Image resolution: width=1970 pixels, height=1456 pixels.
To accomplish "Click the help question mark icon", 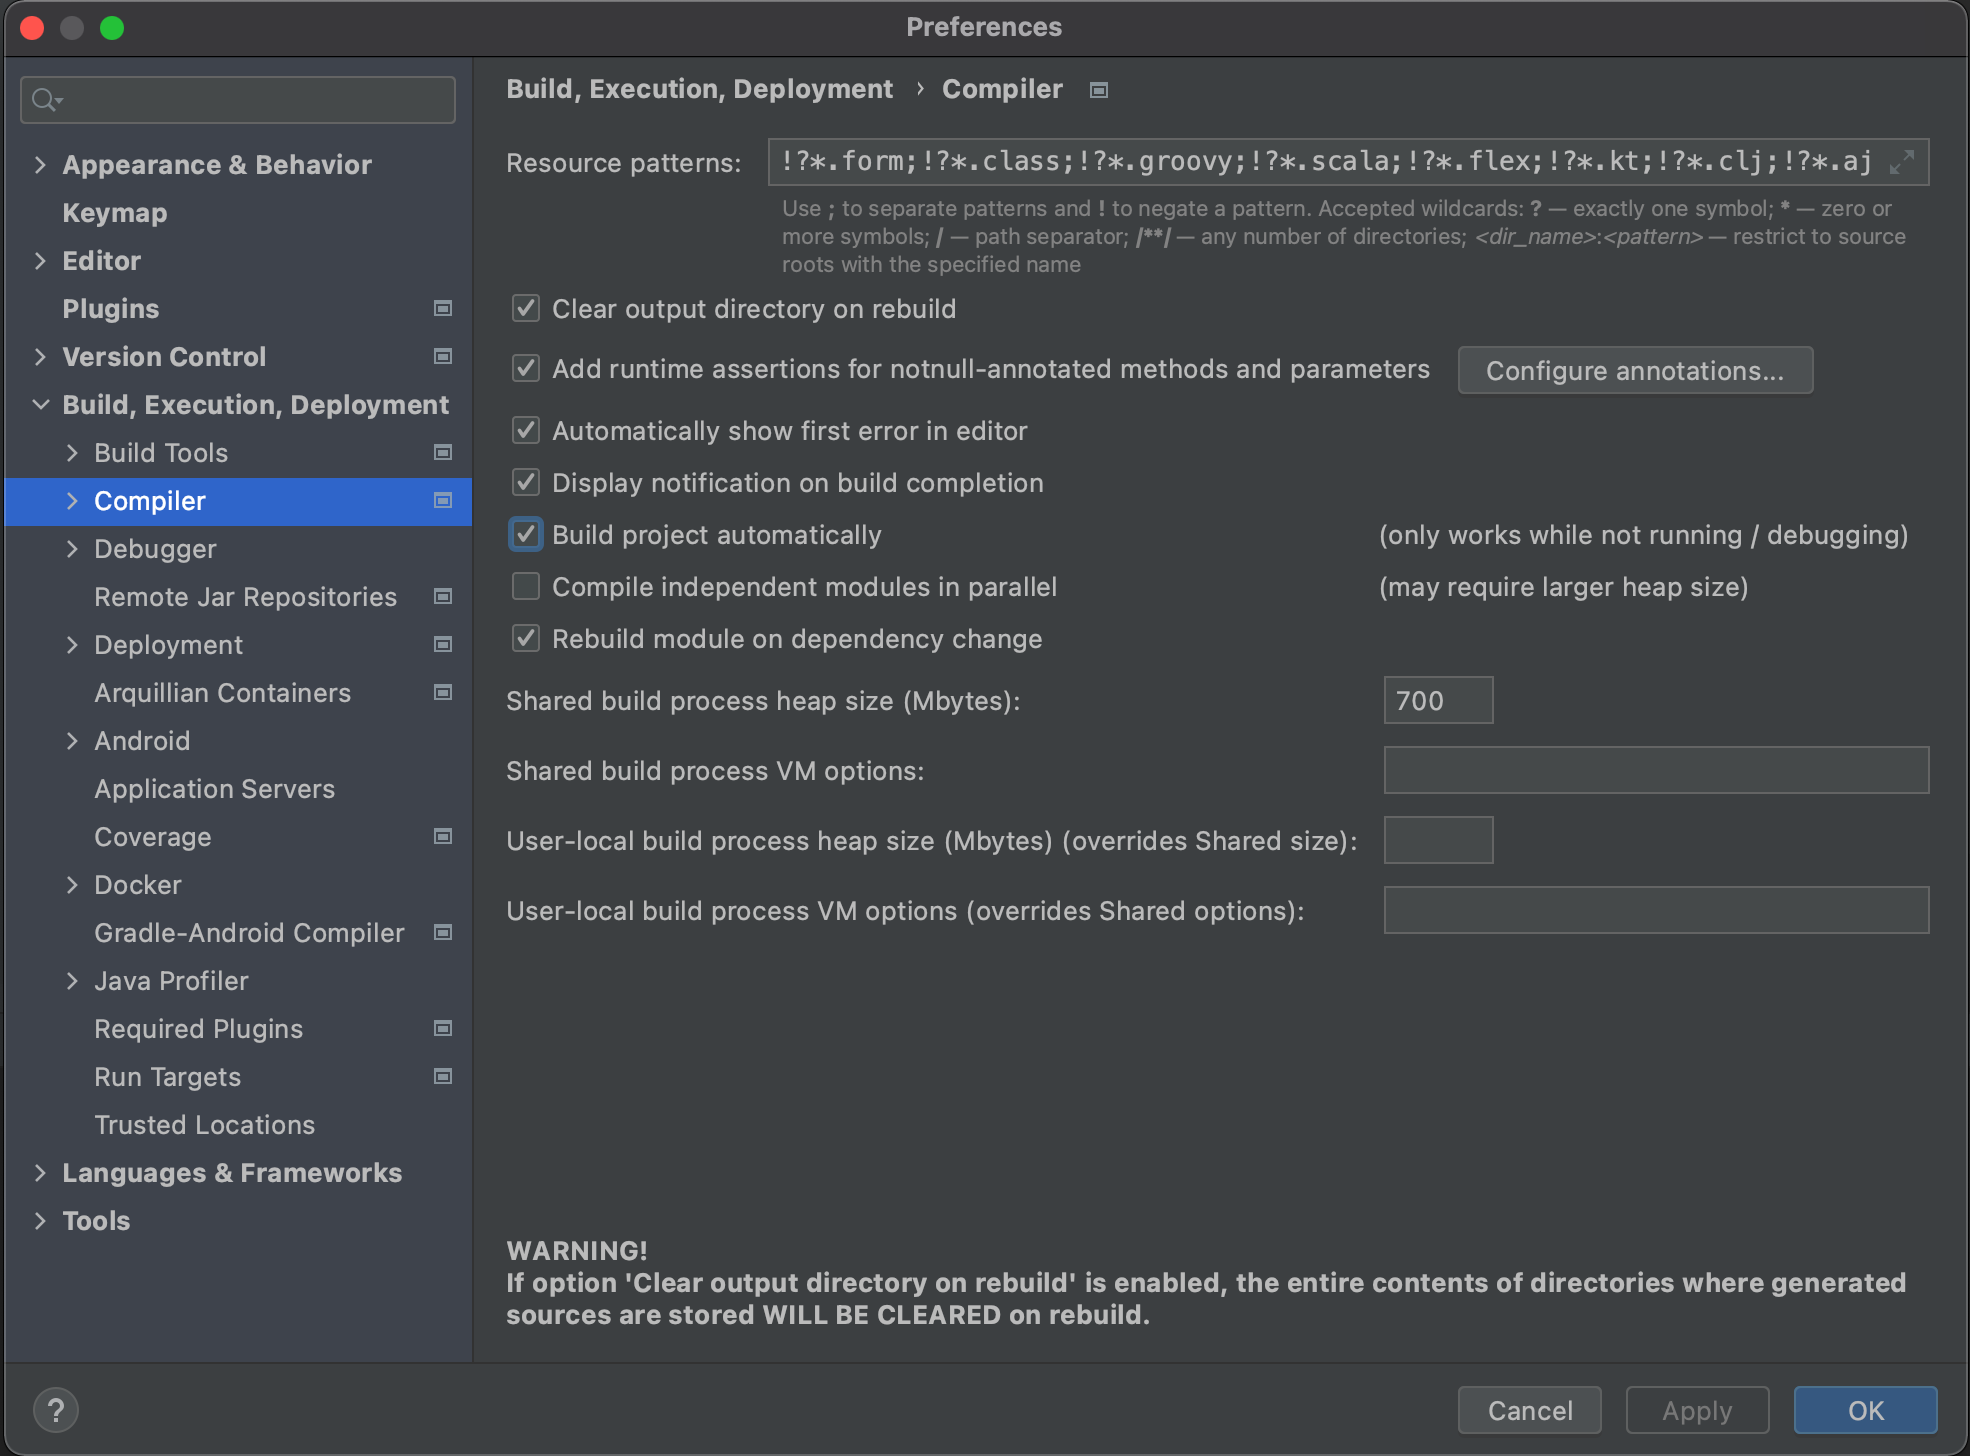I will pyautogui.click(x=56, y=1410).
